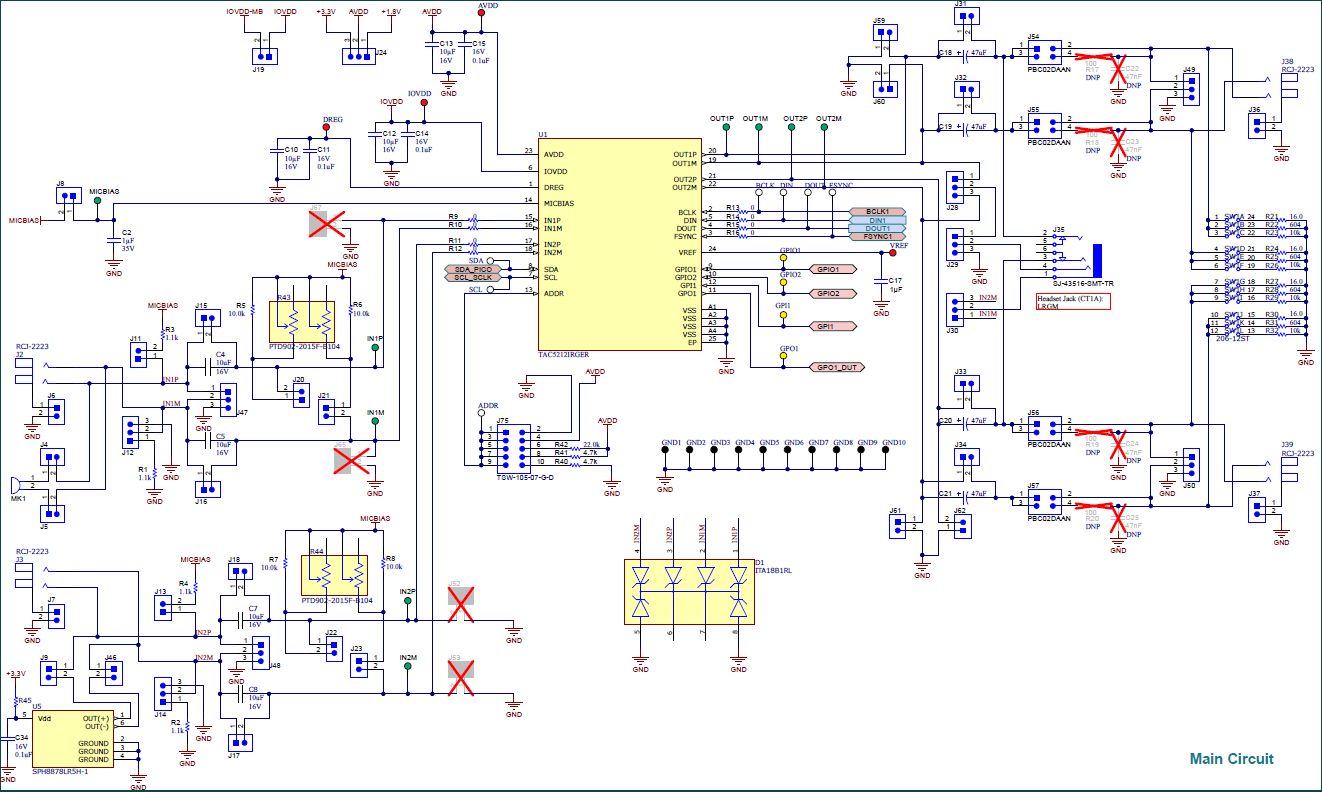Expand the BCLK1 net label chevron
The width and height of the screenshot is (1322, 792).
click(x=878, y=212)
